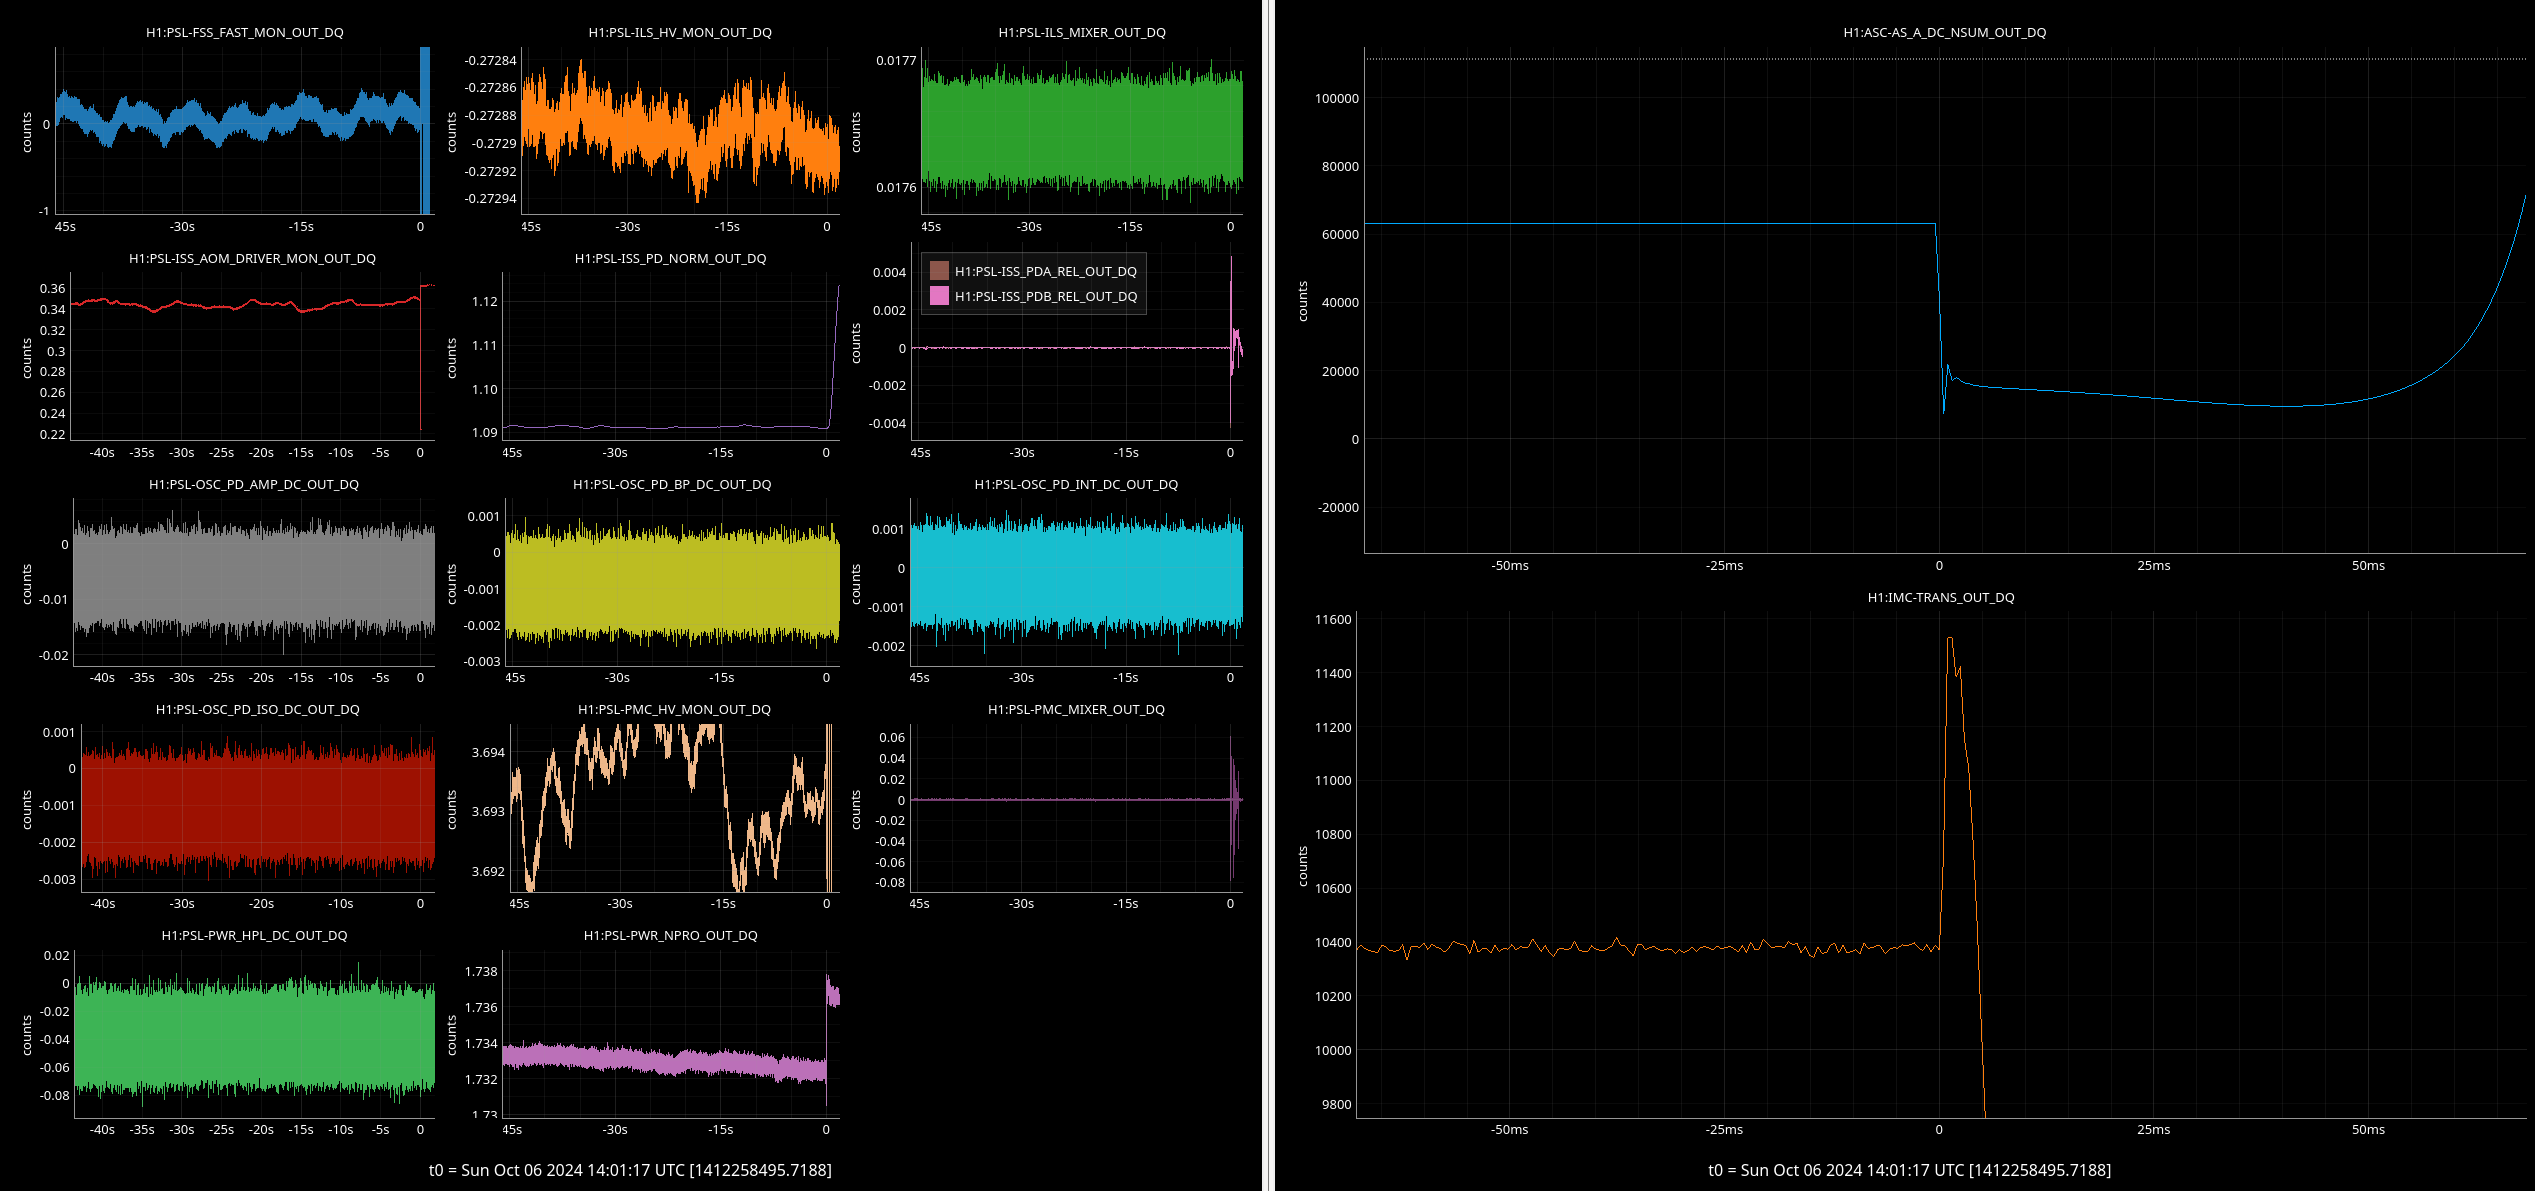Screen dimensions: 2535x1191
Task: Click the H1:PSL-OSC_PD_BP_DC_OUT_DQ title
Action: (672, 484)
